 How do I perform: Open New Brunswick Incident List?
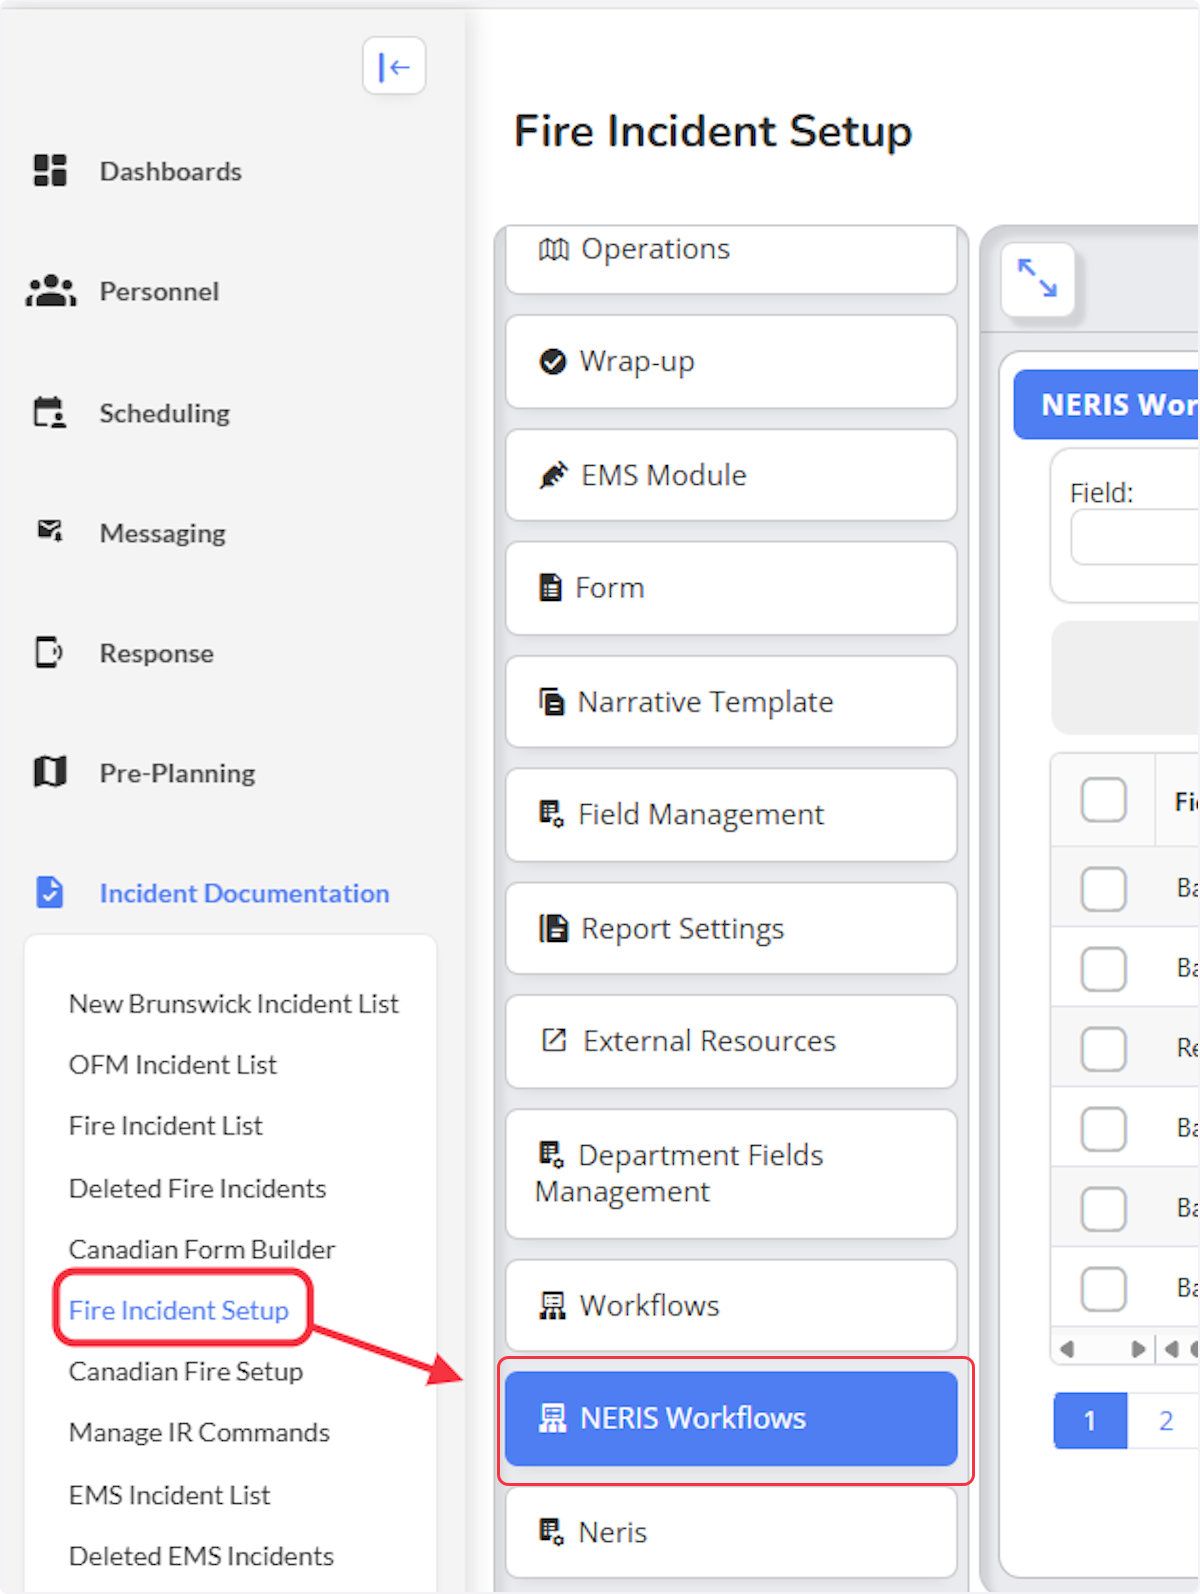[233, 1003]
